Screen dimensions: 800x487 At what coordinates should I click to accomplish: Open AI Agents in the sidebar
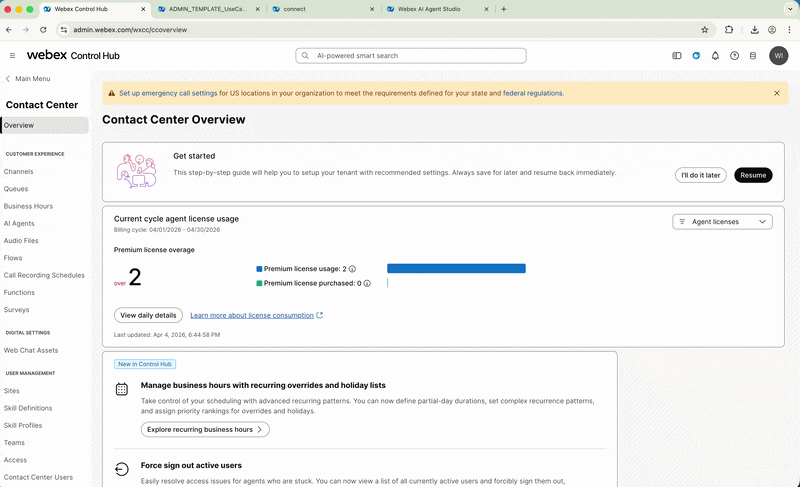[19, 223]
